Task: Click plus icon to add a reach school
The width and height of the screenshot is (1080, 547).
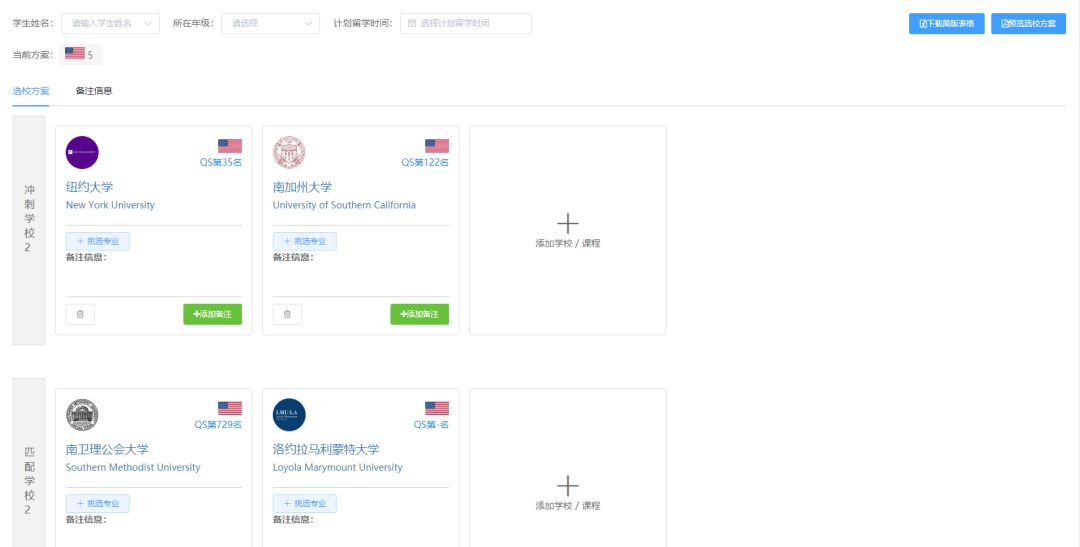Action: (x=567, y=223)
